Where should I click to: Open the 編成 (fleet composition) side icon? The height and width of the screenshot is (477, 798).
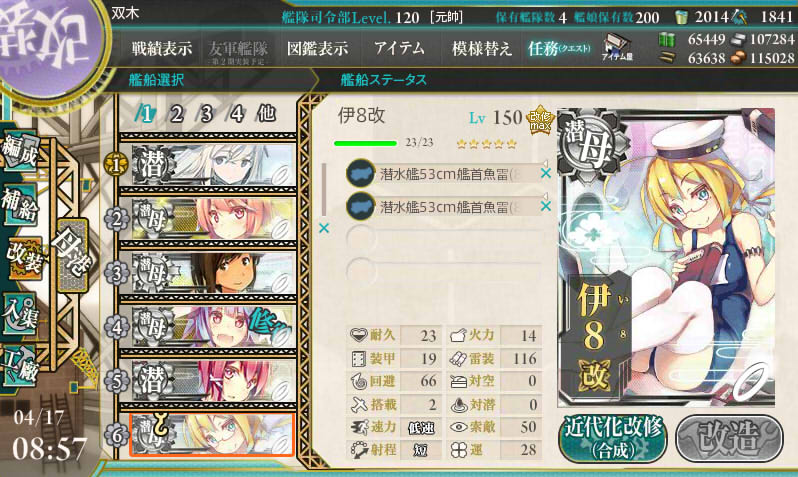coord(20,151)
